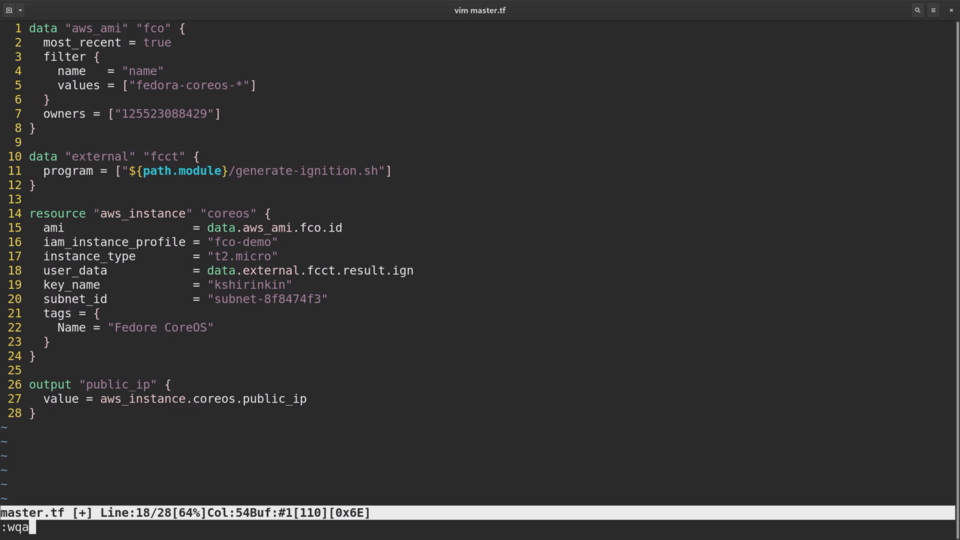
Task: Click 'subnet_id' on line 20
Action: [x=75, y=299]
